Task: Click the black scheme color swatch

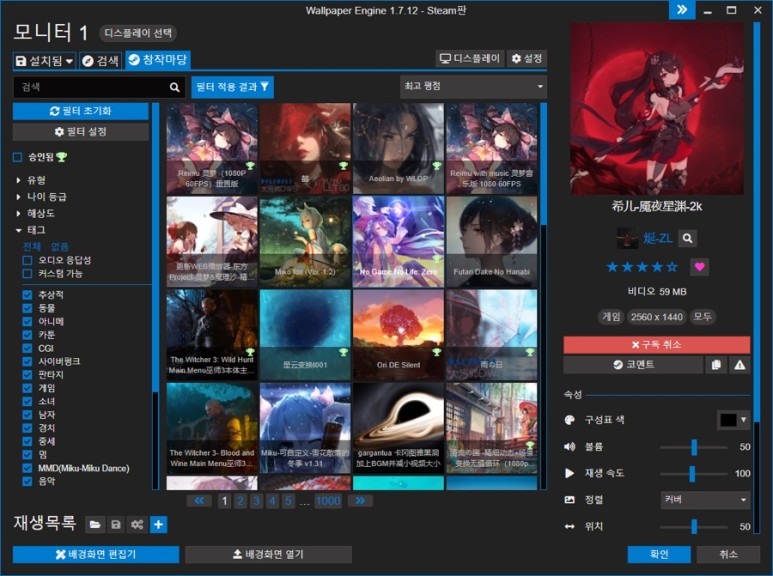Action: (728, 420)
